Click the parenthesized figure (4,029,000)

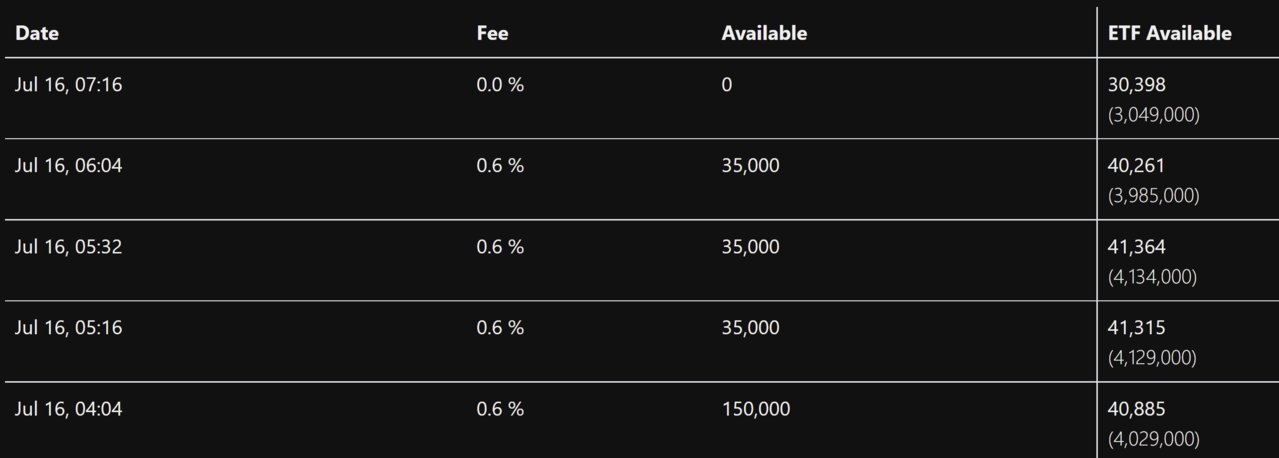click(1153, 438)
